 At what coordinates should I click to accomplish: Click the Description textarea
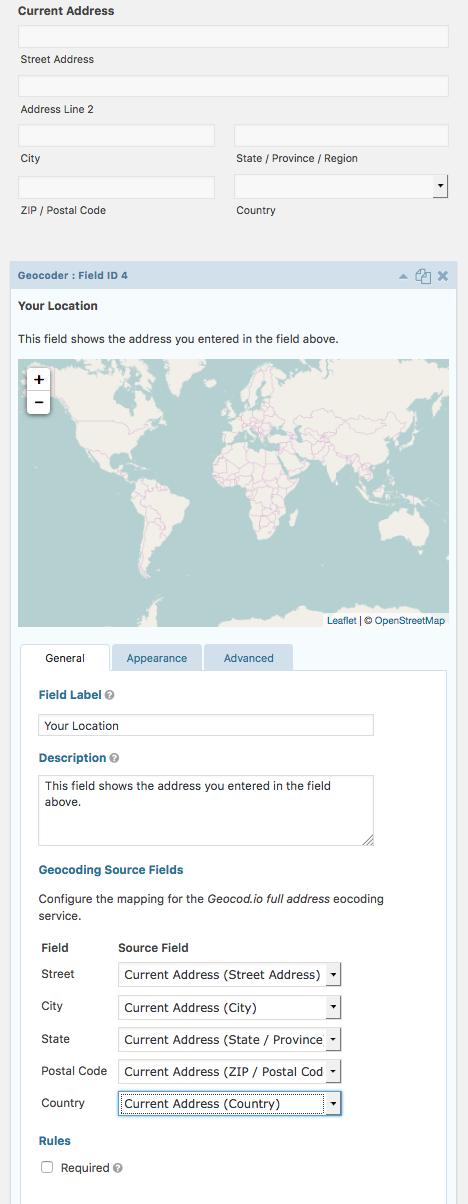[x=206, y=810]
